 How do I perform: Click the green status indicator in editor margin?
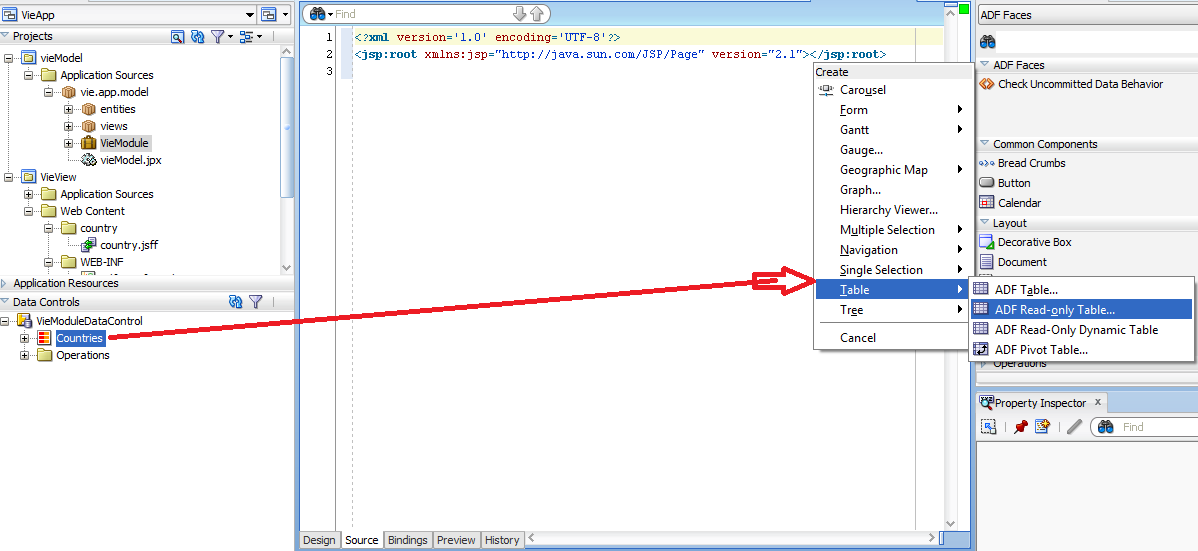pyautogui.click(x=964, y=9)
